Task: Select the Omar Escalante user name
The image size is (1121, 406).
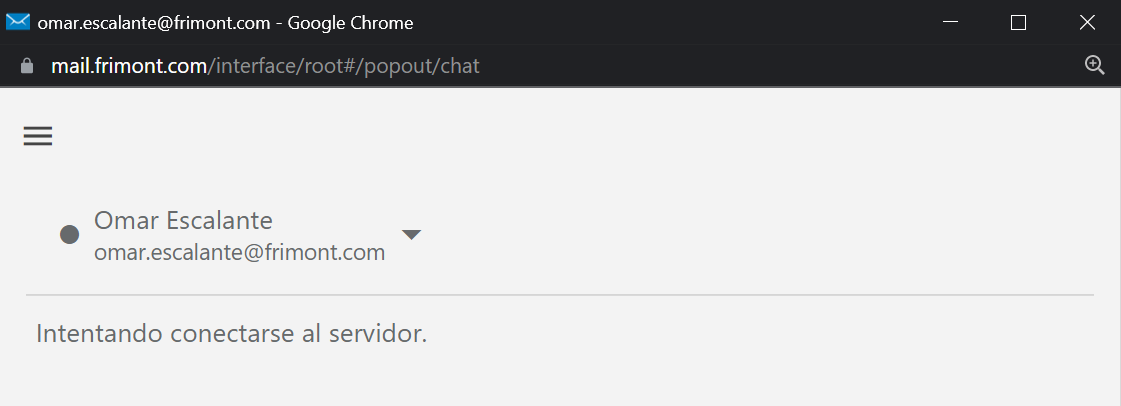Action: pos(183,220)
